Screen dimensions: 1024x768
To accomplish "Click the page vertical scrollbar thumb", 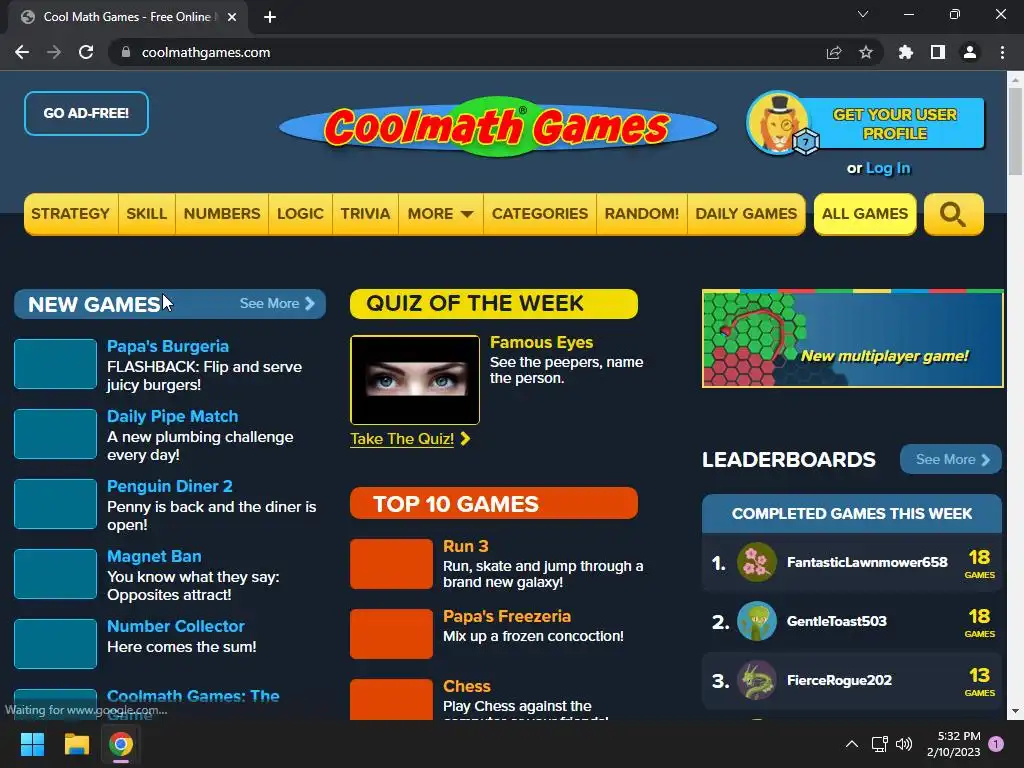I will 1015,131.
